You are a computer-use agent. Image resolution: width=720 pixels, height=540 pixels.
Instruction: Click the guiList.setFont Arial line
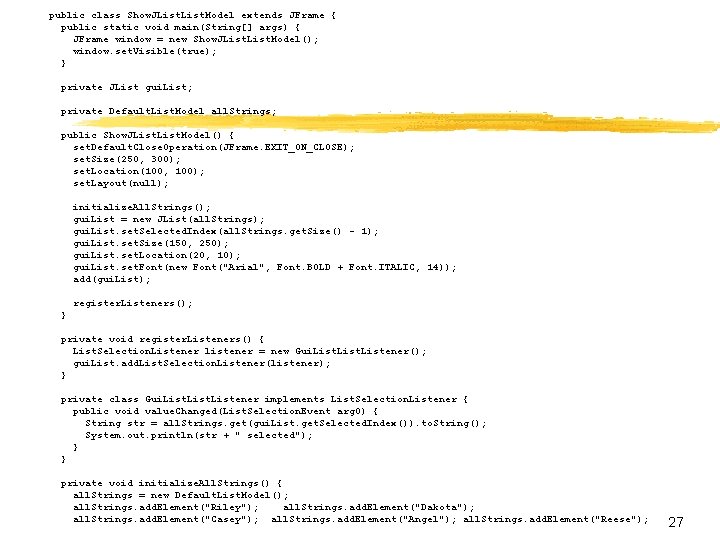point(264,267)
